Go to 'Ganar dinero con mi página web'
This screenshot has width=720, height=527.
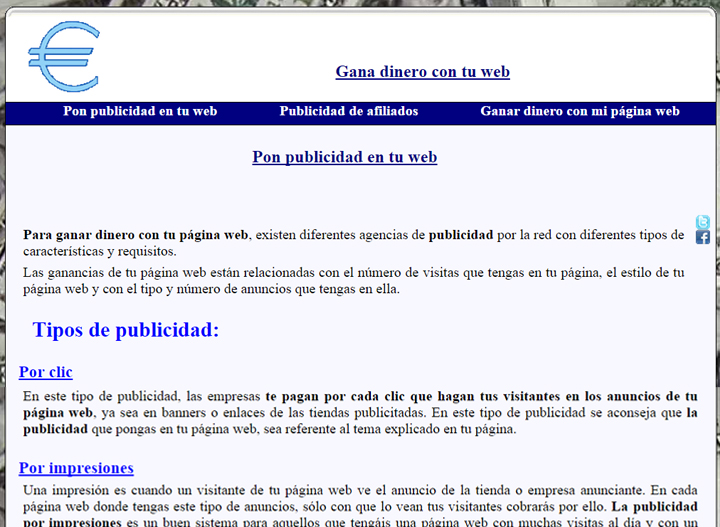pos(579,111)
